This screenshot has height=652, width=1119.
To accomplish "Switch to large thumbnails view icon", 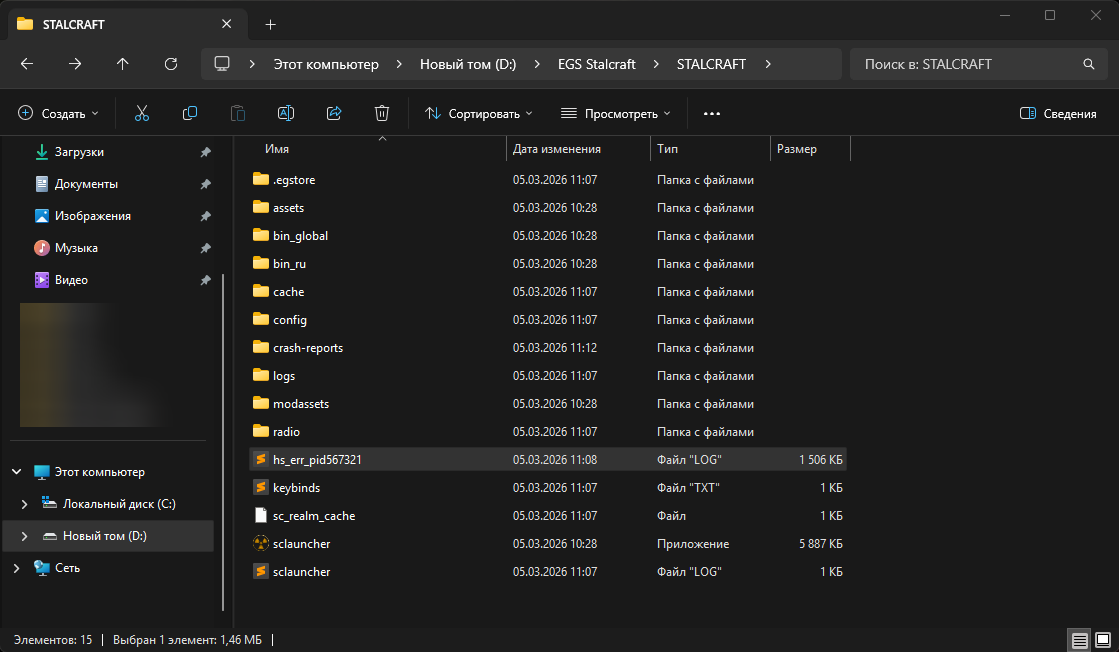I will [1103, 640].
